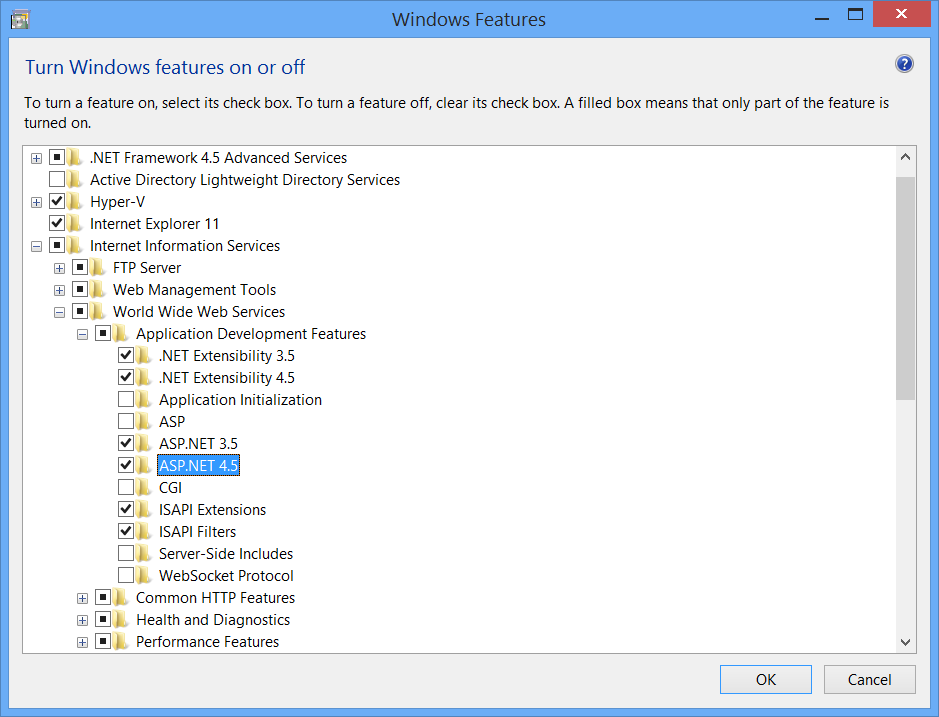The width and height of the screenshot is (939, 717).
Task: Click folder icon beside .NET Framework 4.5 Advanced Services
Action: 75,158
